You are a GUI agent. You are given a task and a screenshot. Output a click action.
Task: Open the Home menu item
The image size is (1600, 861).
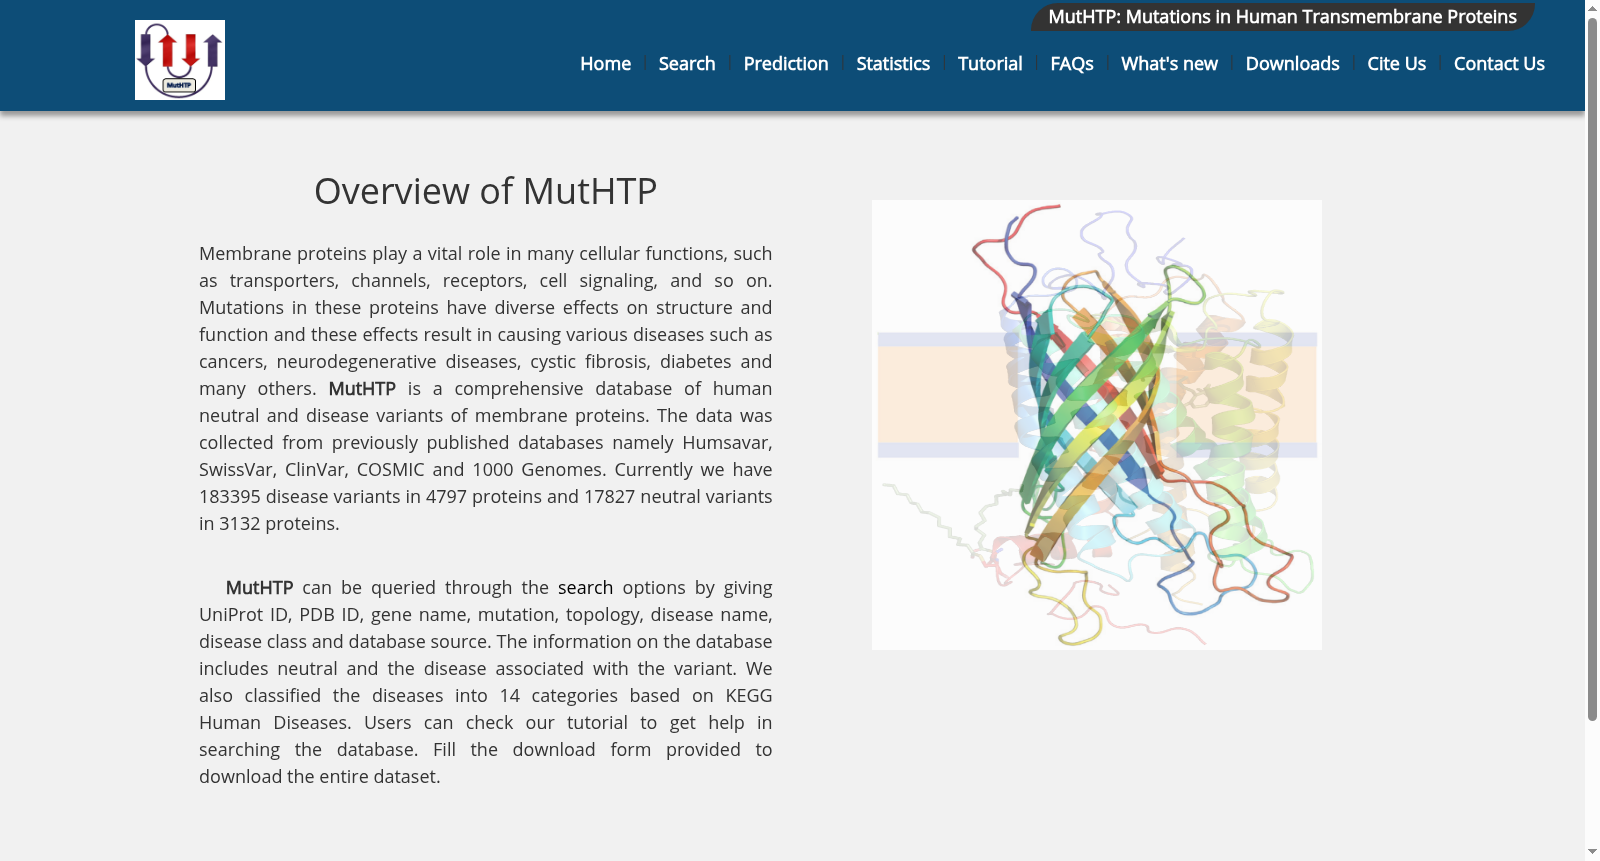pyautogui.click(x=605, y=64)
